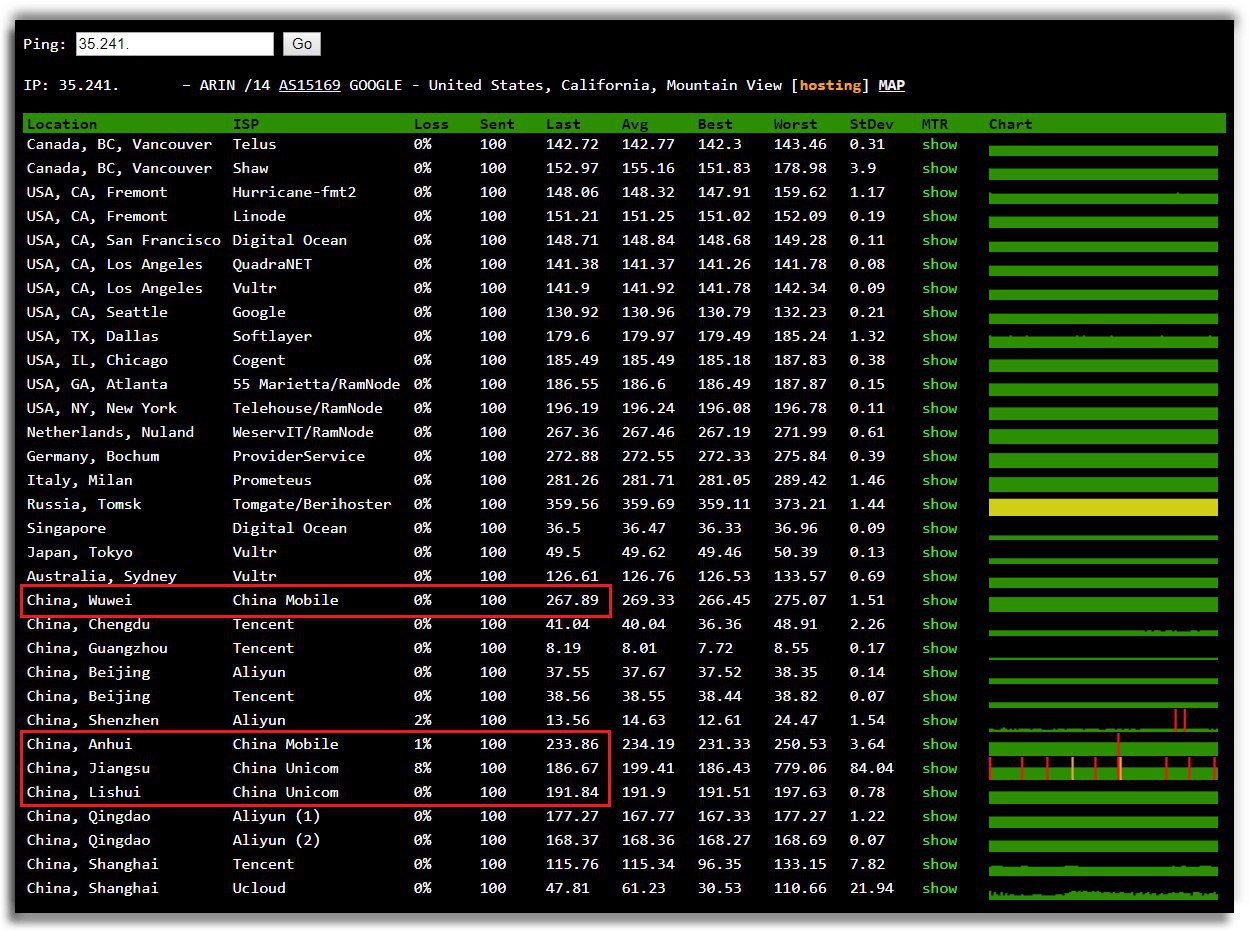Show MTR for Vancouver Telus row

pos(939,144)
